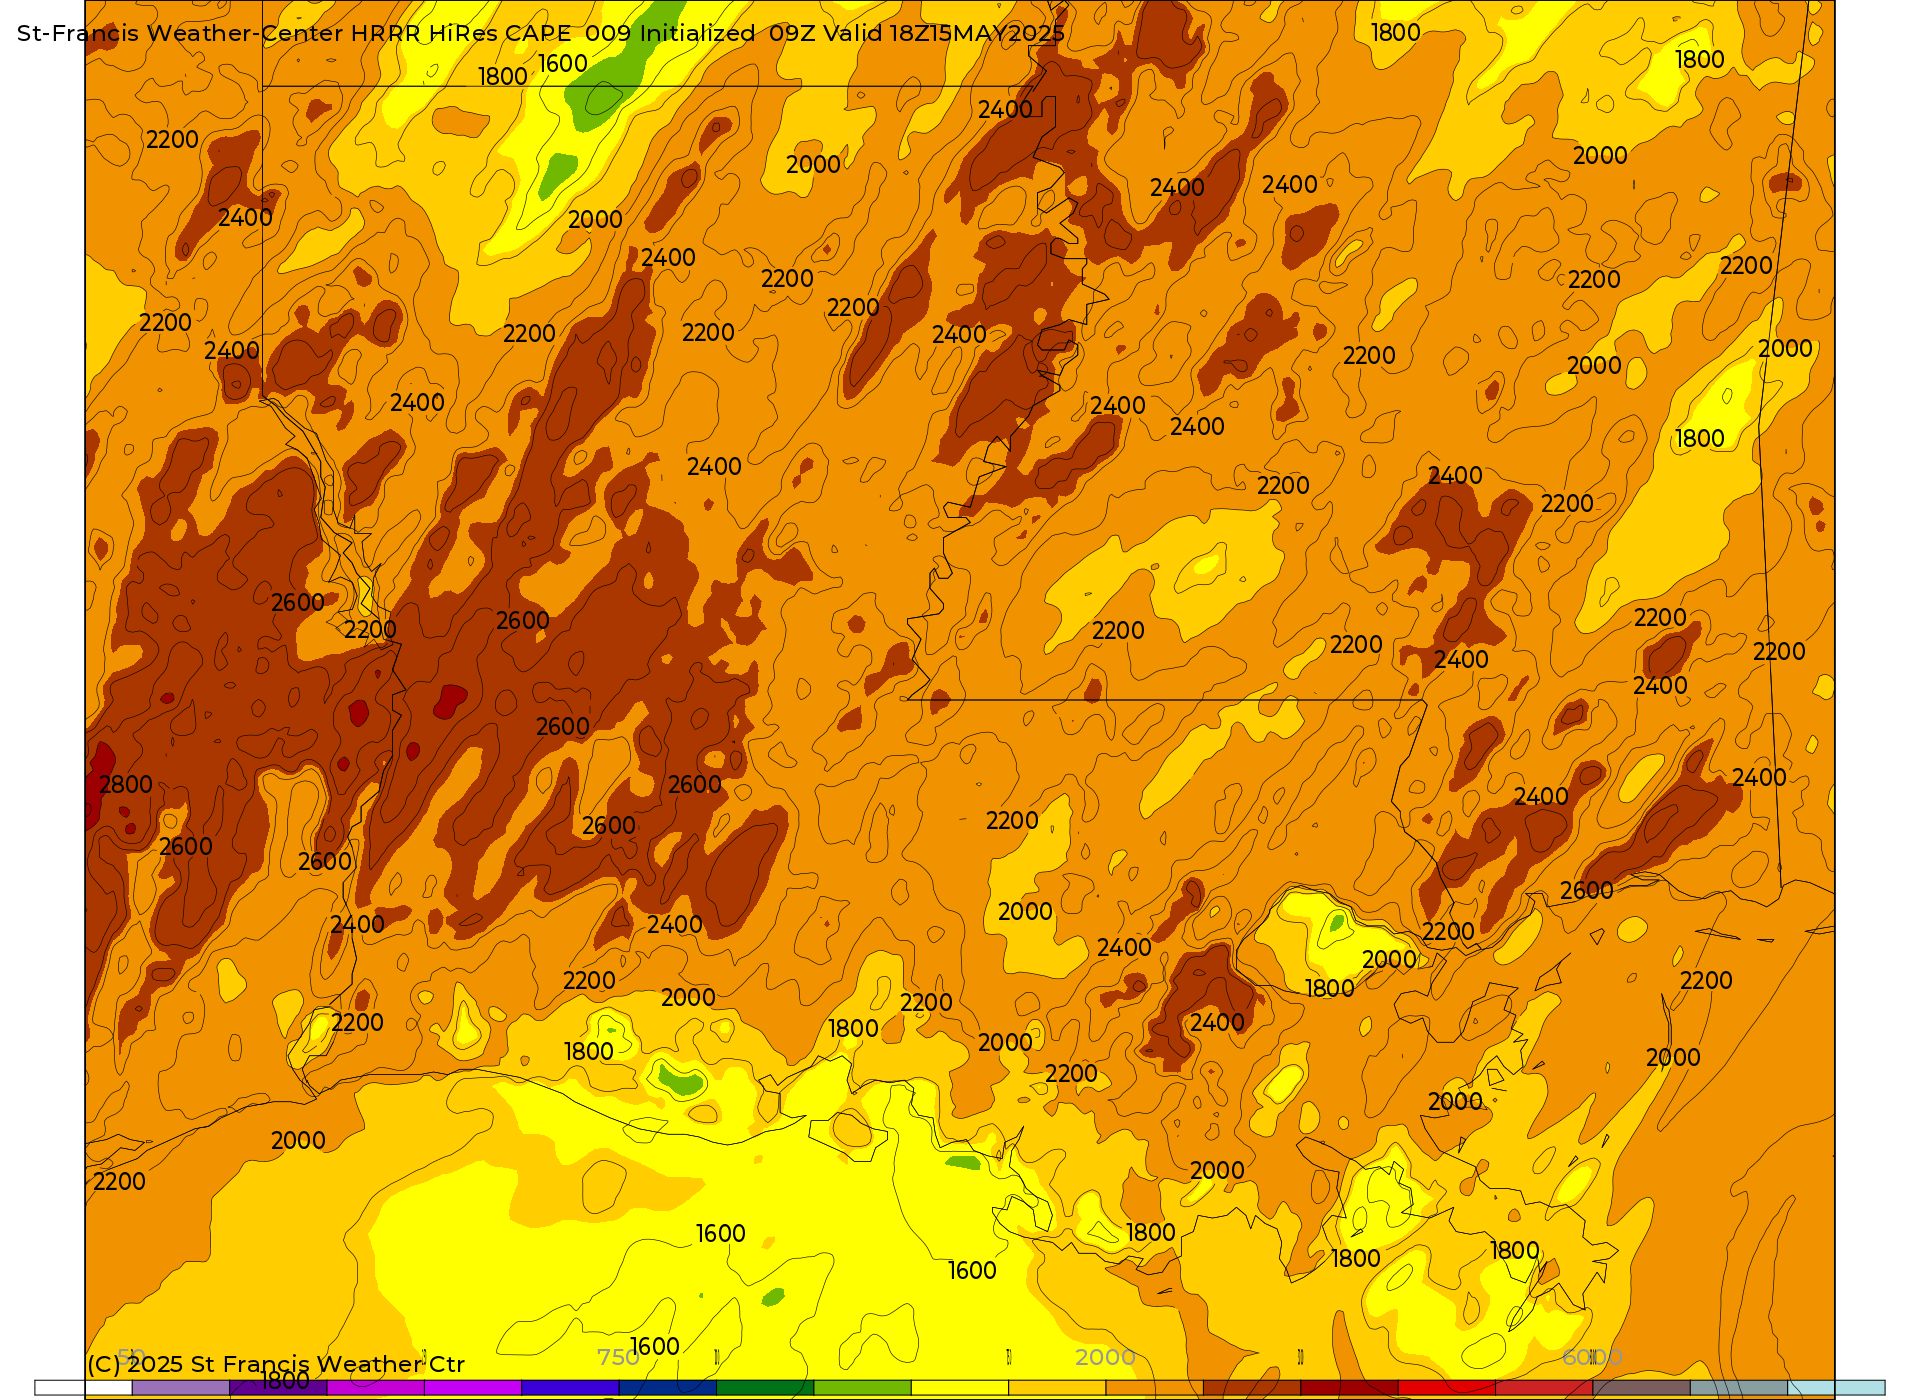The image size is (1920, 1400).
Task: Click the '(C) 2025 St Francis Weather Ctr' copyright
Action: pyautogui.click(x=276, y=1364)
